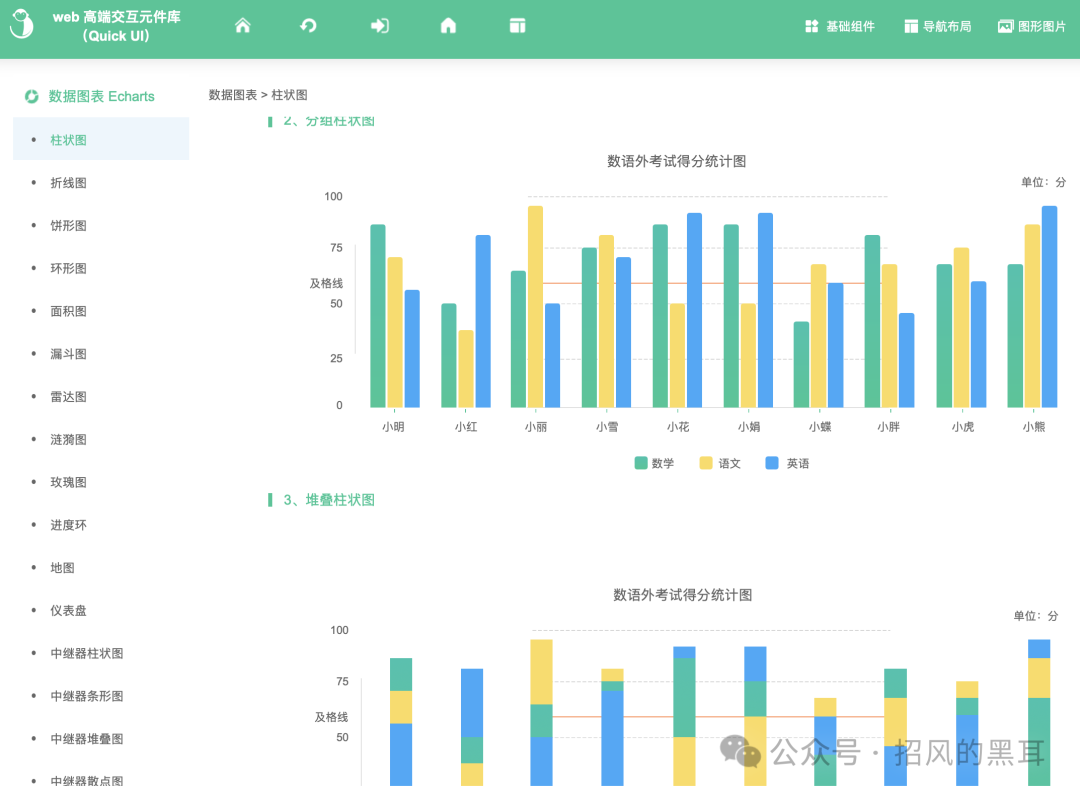
Task: Click the picture icon beside 图形图片
Action: tap(1006, 26)
